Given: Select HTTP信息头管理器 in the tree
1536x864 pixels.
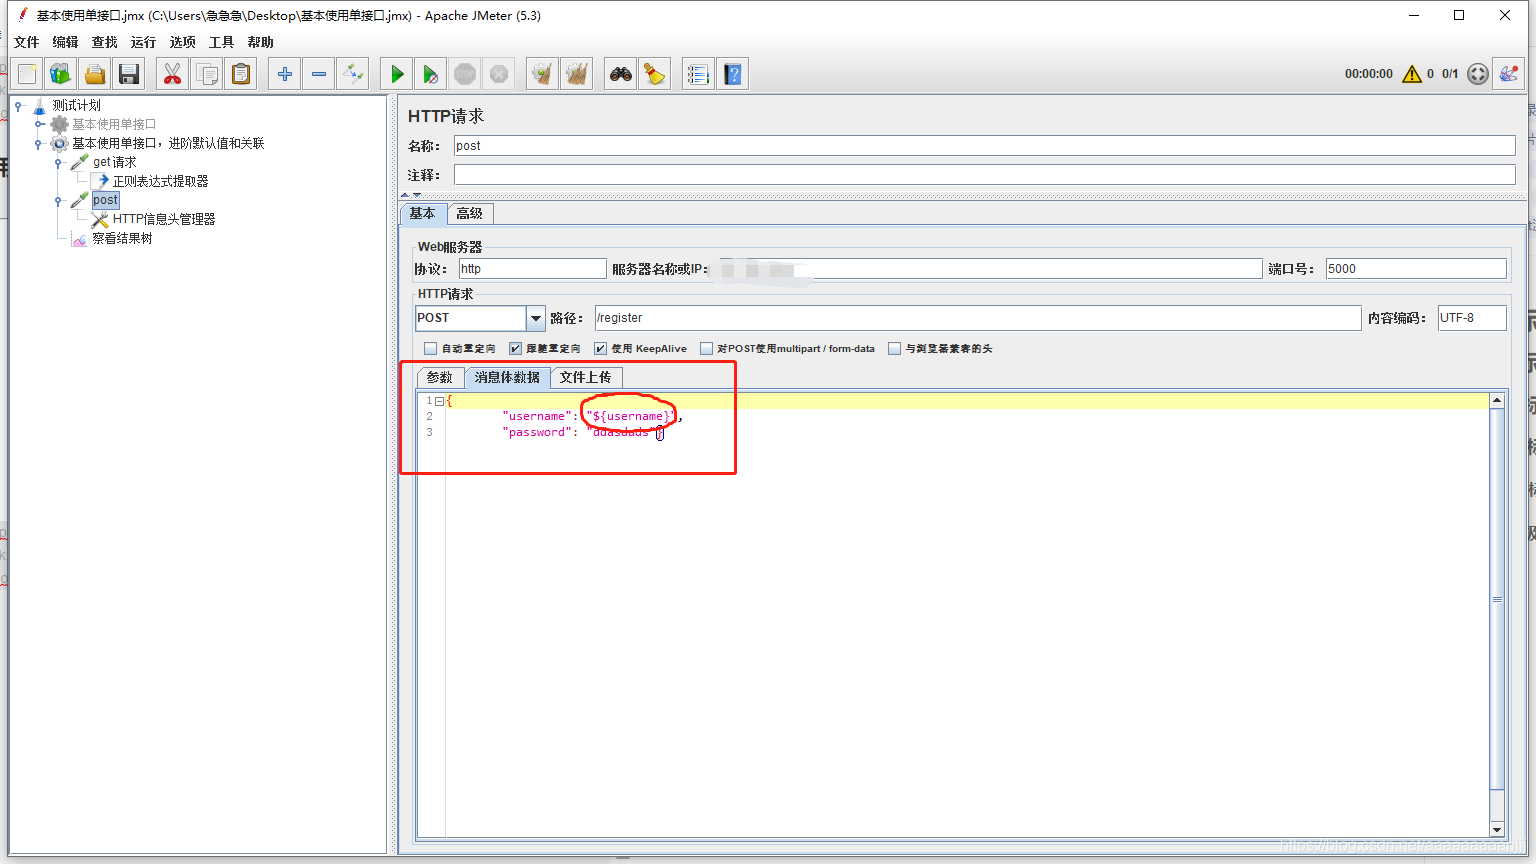Looking at the screenshot, I should tap(164, 219).
